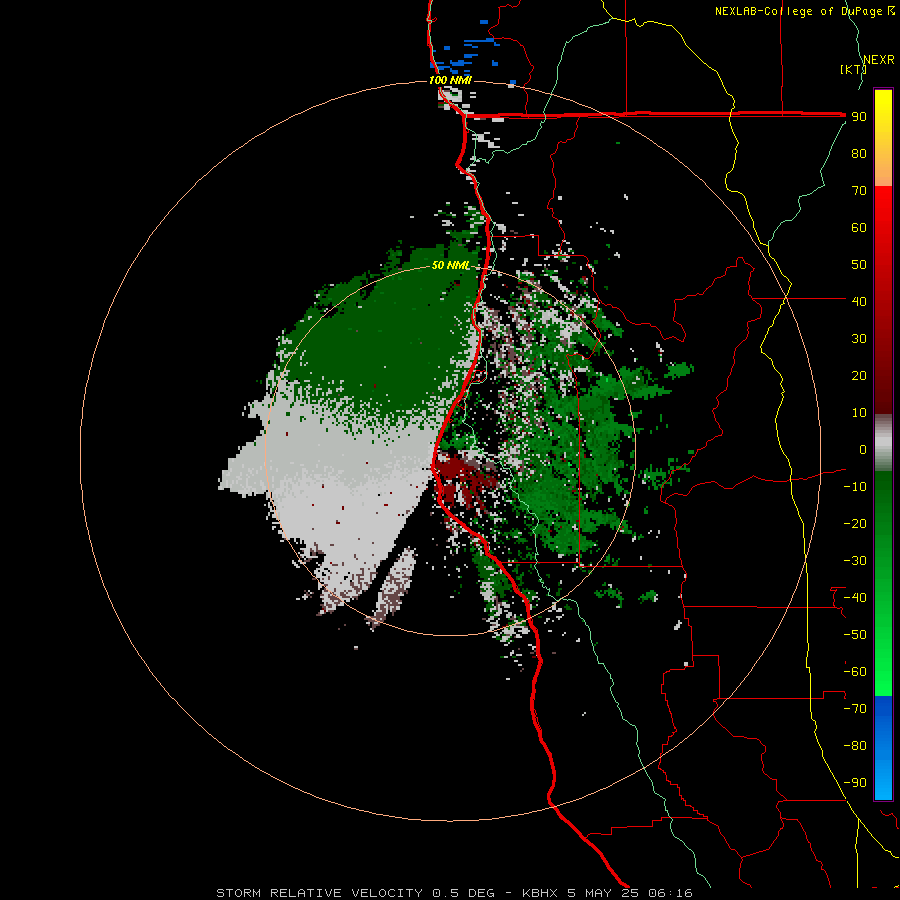This screenshot has width=900, height=900.
Task: Click the yellow-orange segment of the color bar
Action: click(x=883, y=138)
